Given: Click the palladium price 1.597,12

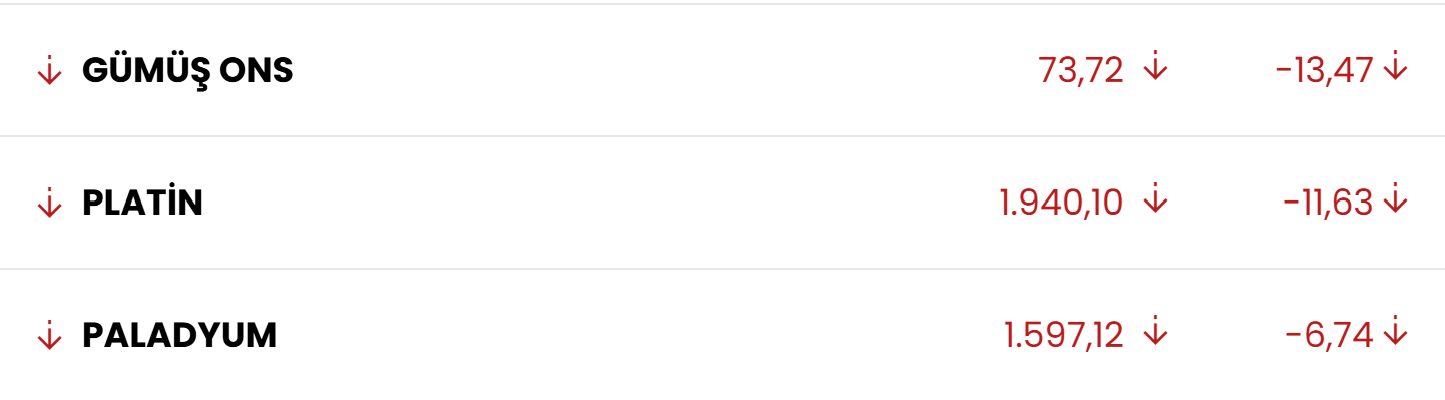Looking at the screenshot, I should (1063, 337).
